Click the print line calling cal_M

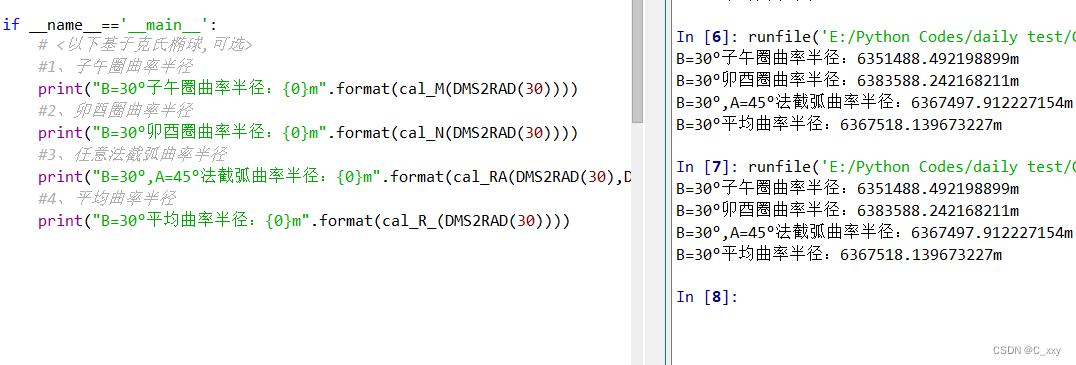(308, 89)
